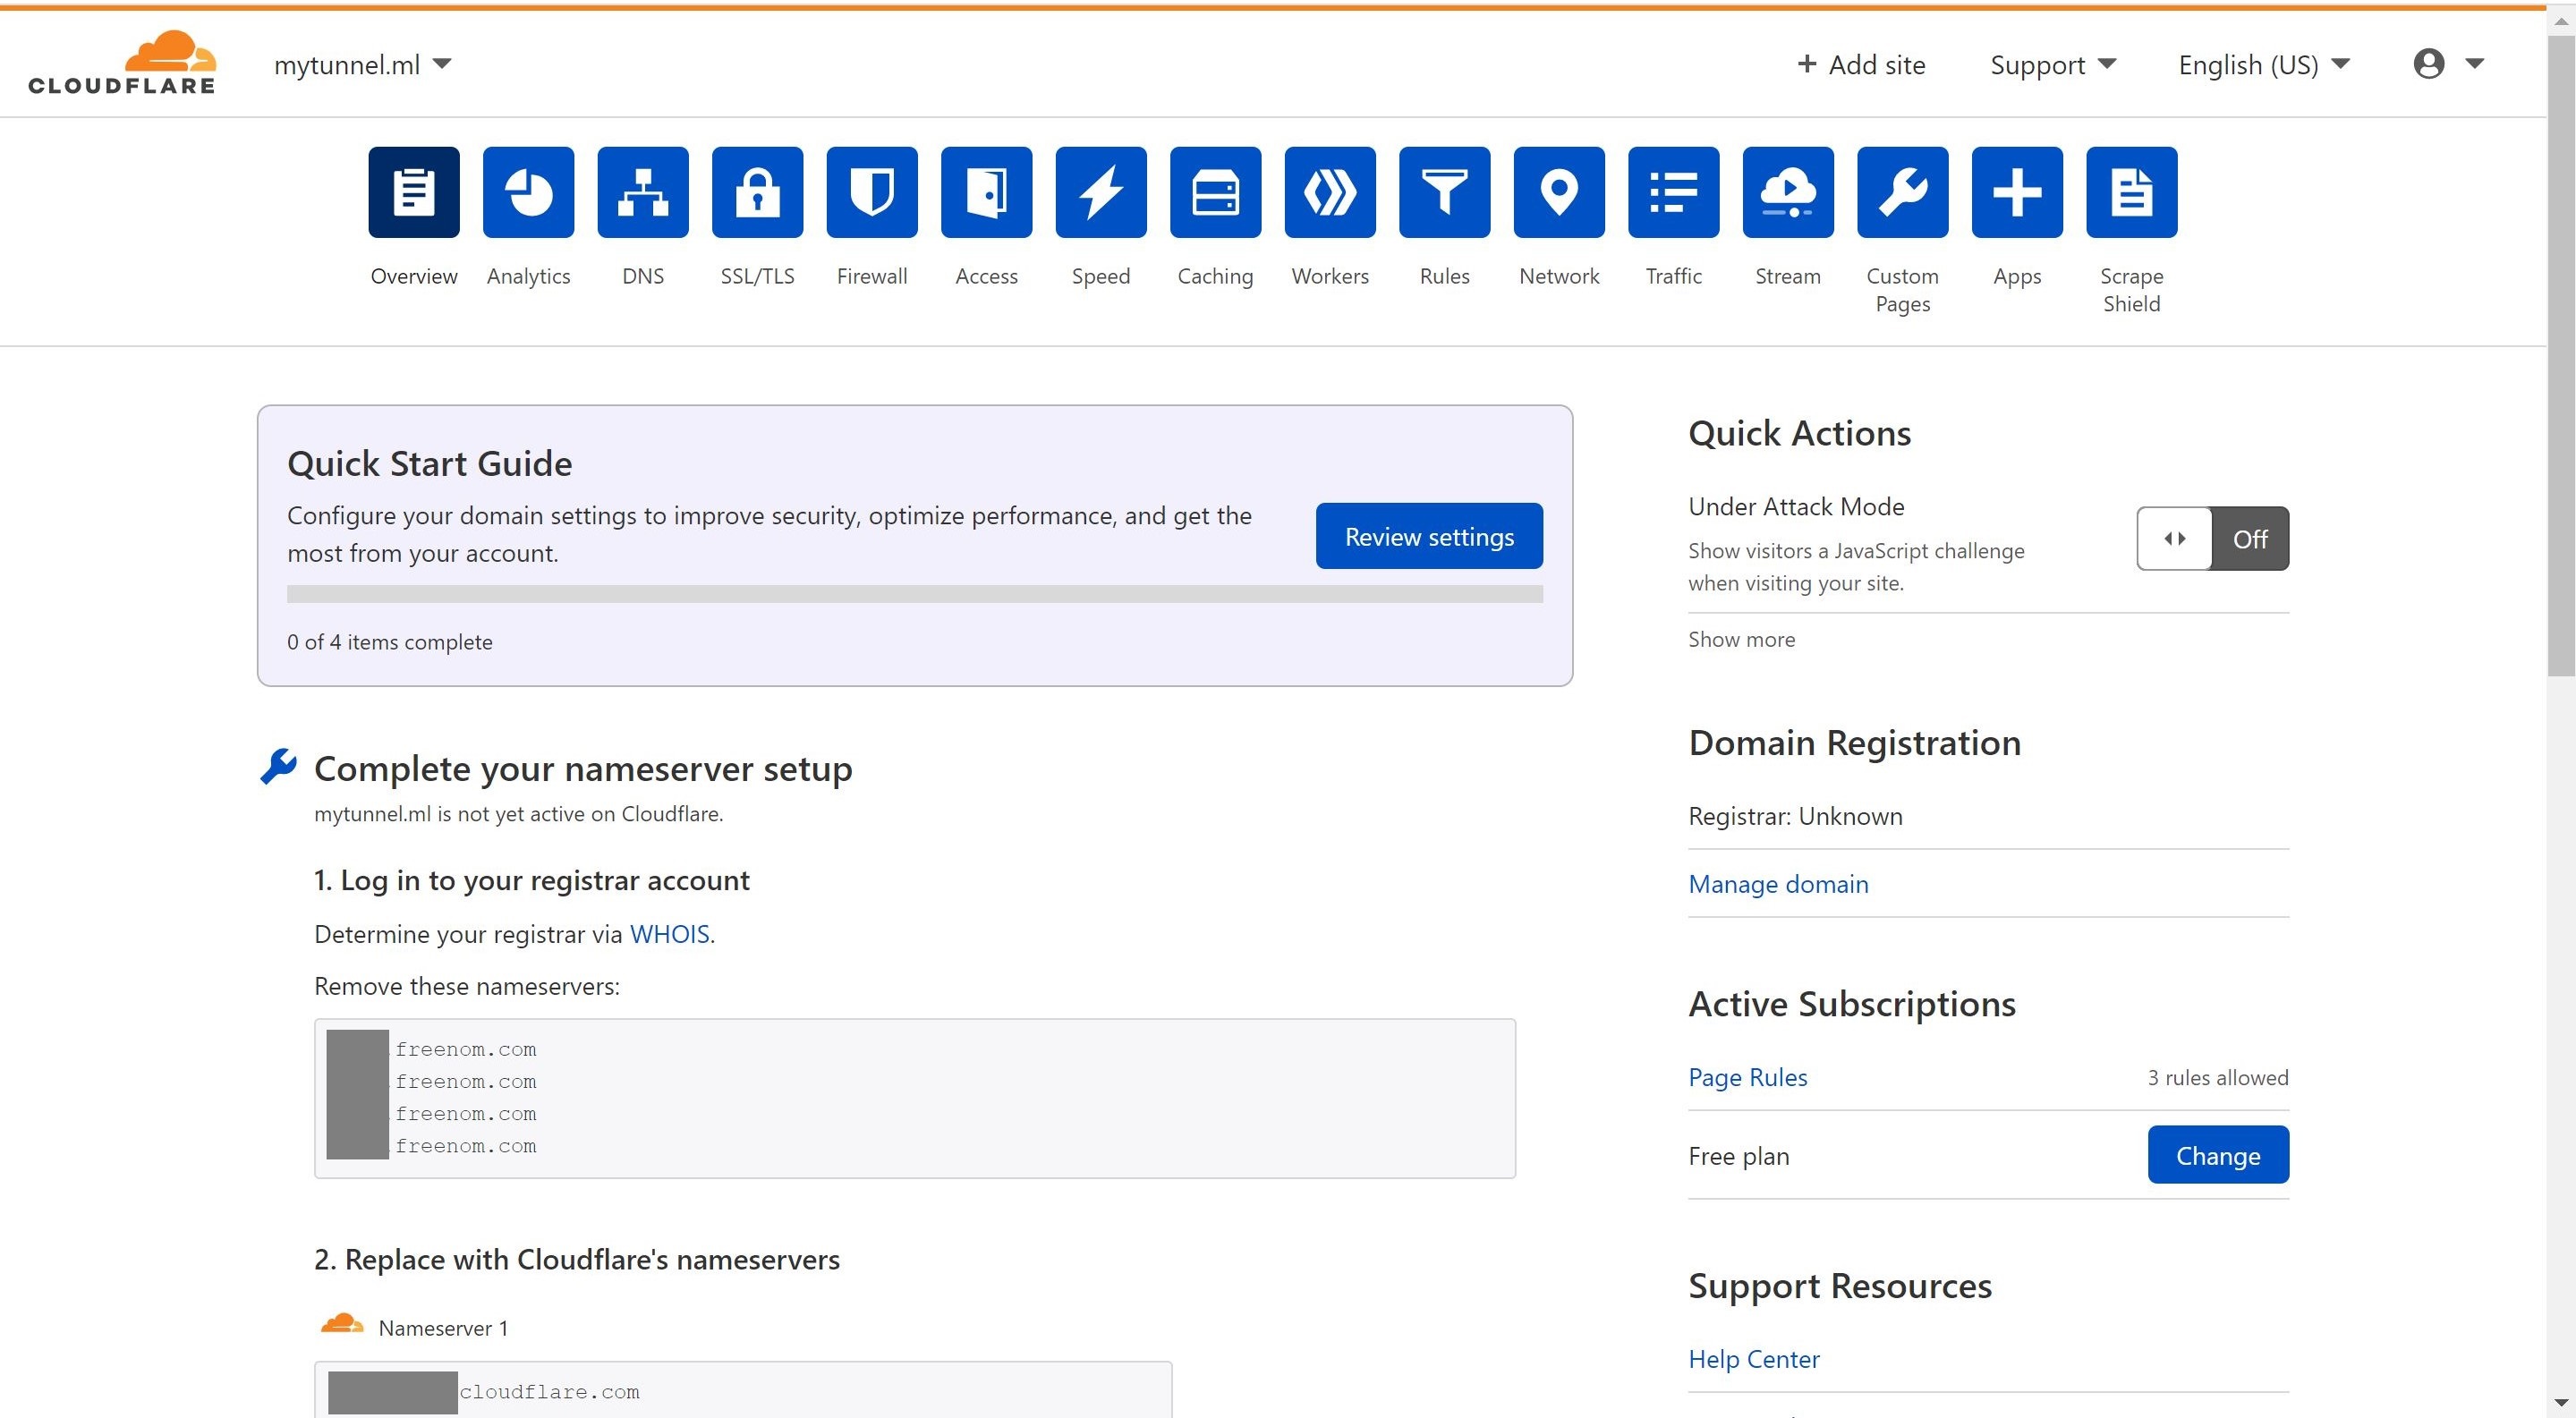Click the user account avatar icon
Viewport: 2576px width, 1418px height.
pos(2428,64)
